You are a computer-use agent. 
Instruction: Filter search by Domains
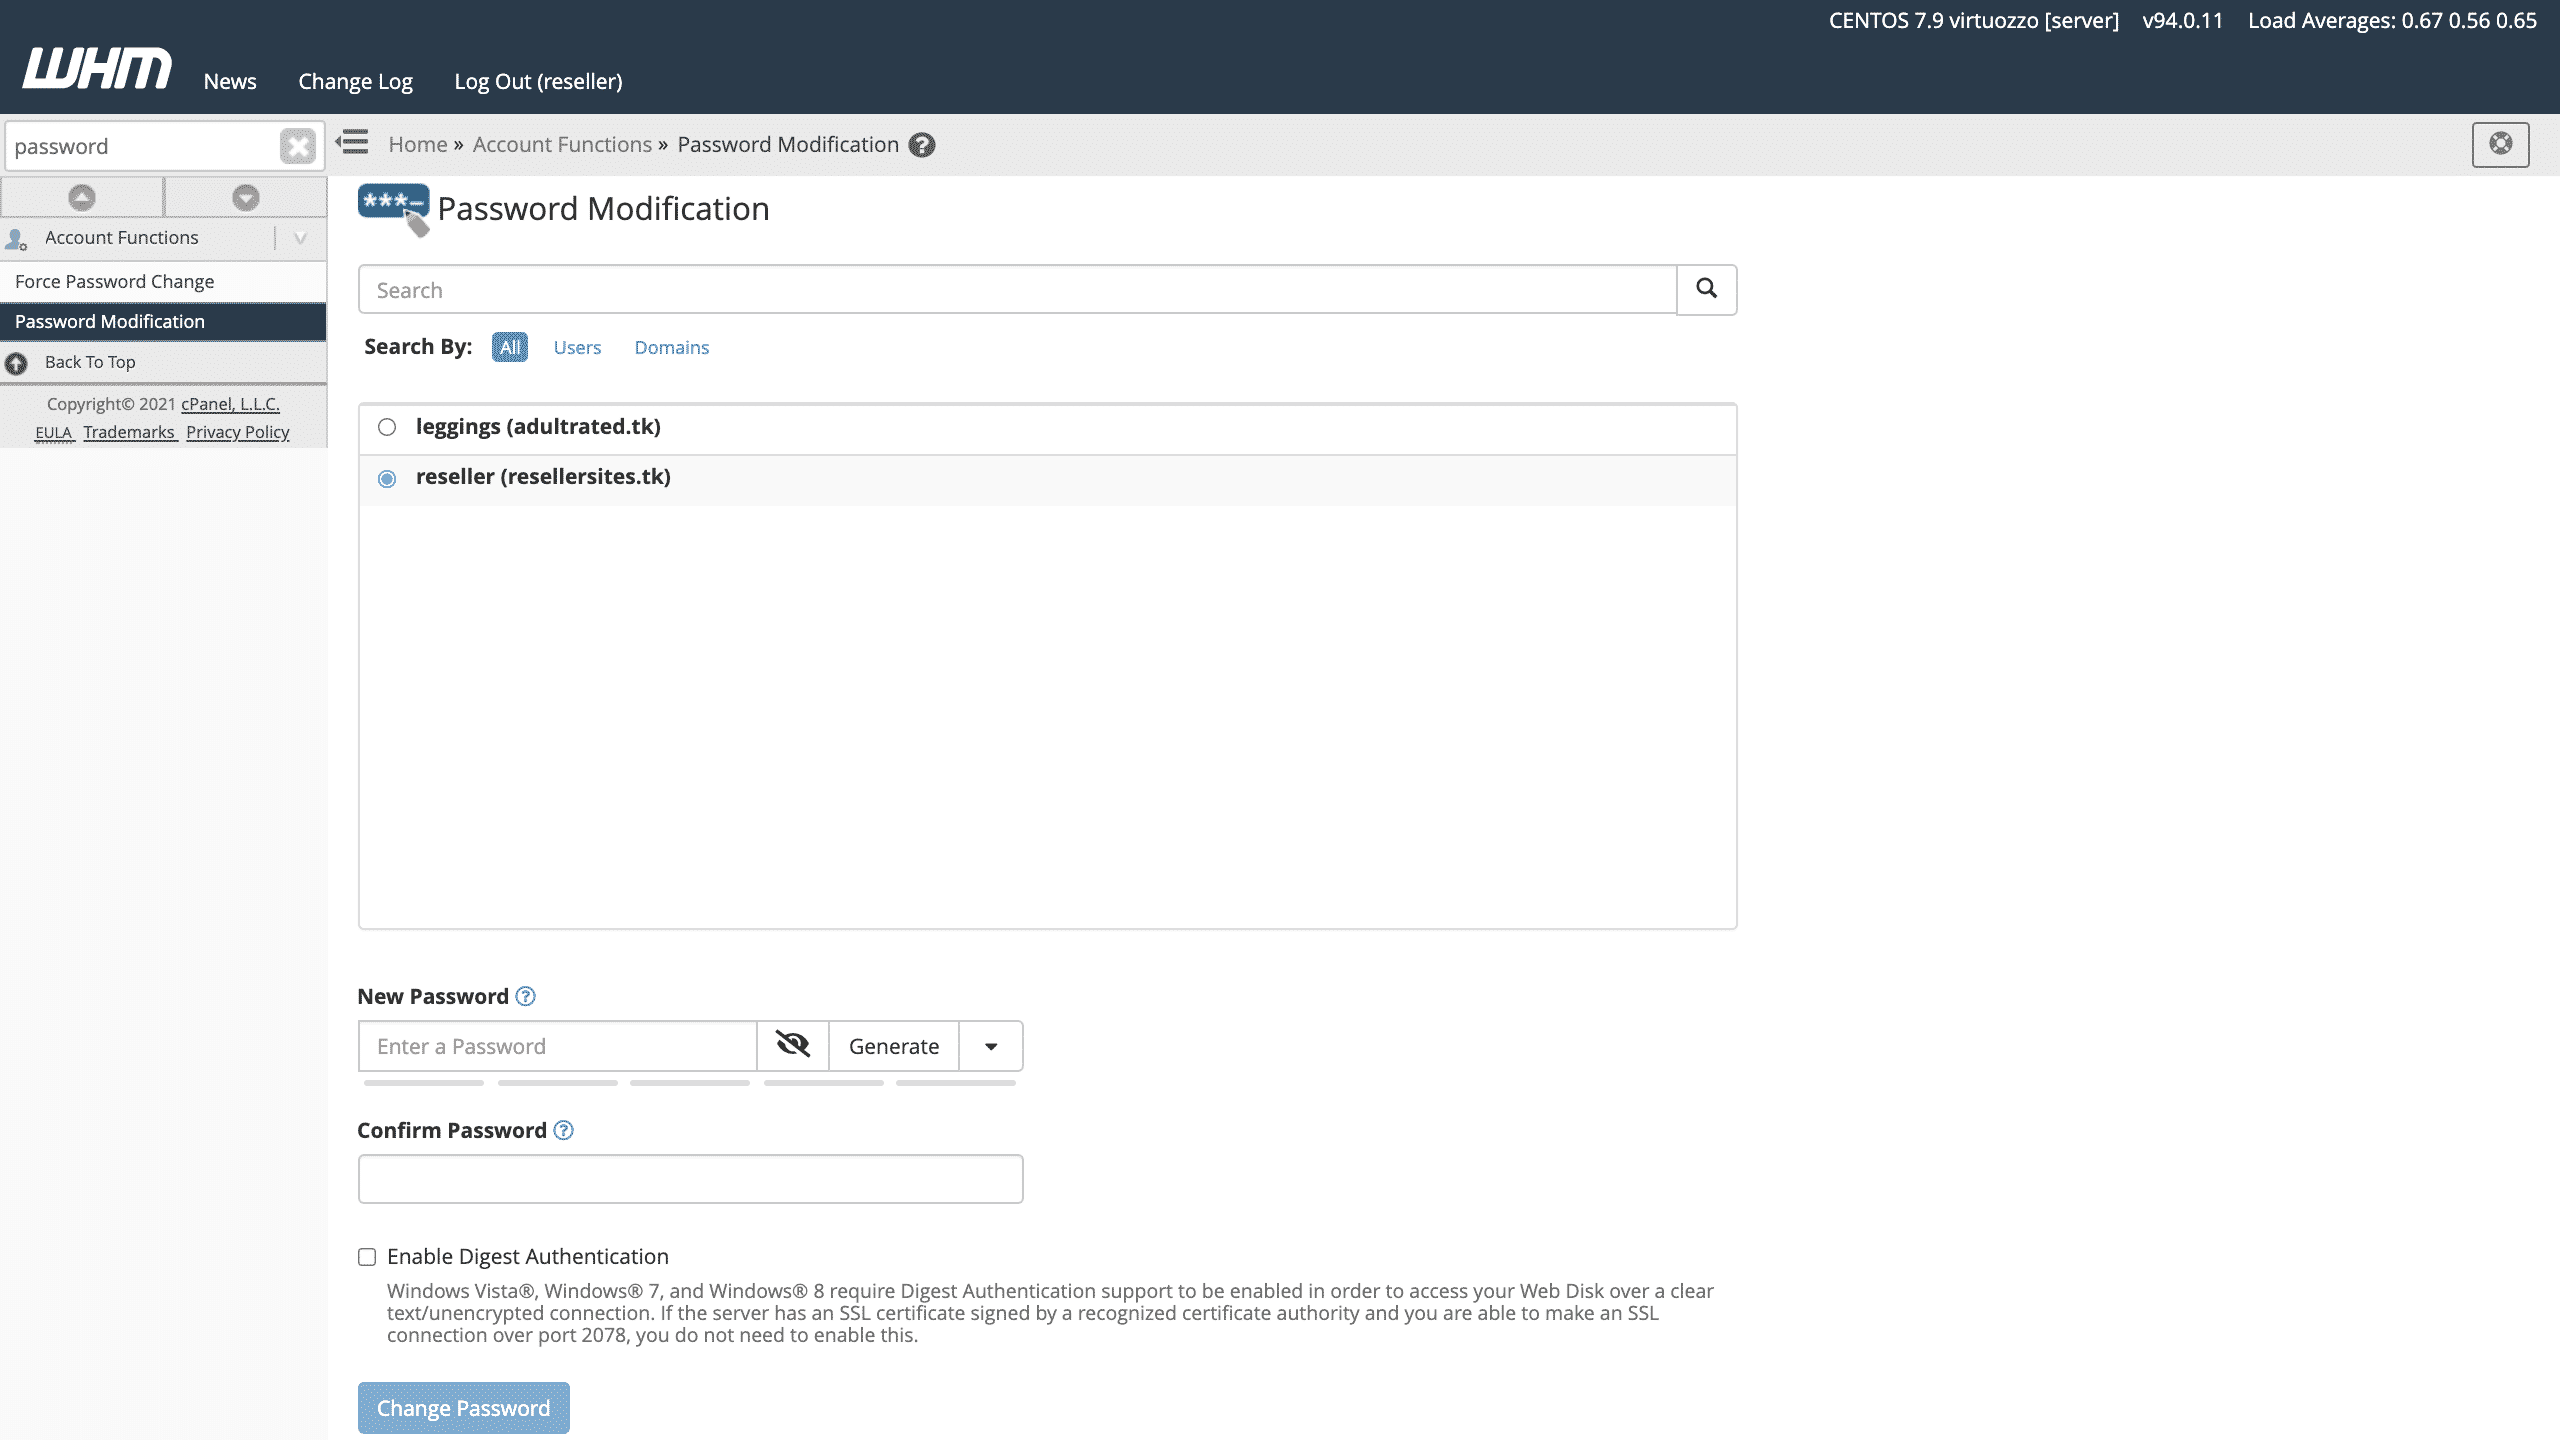pos(672,347)
